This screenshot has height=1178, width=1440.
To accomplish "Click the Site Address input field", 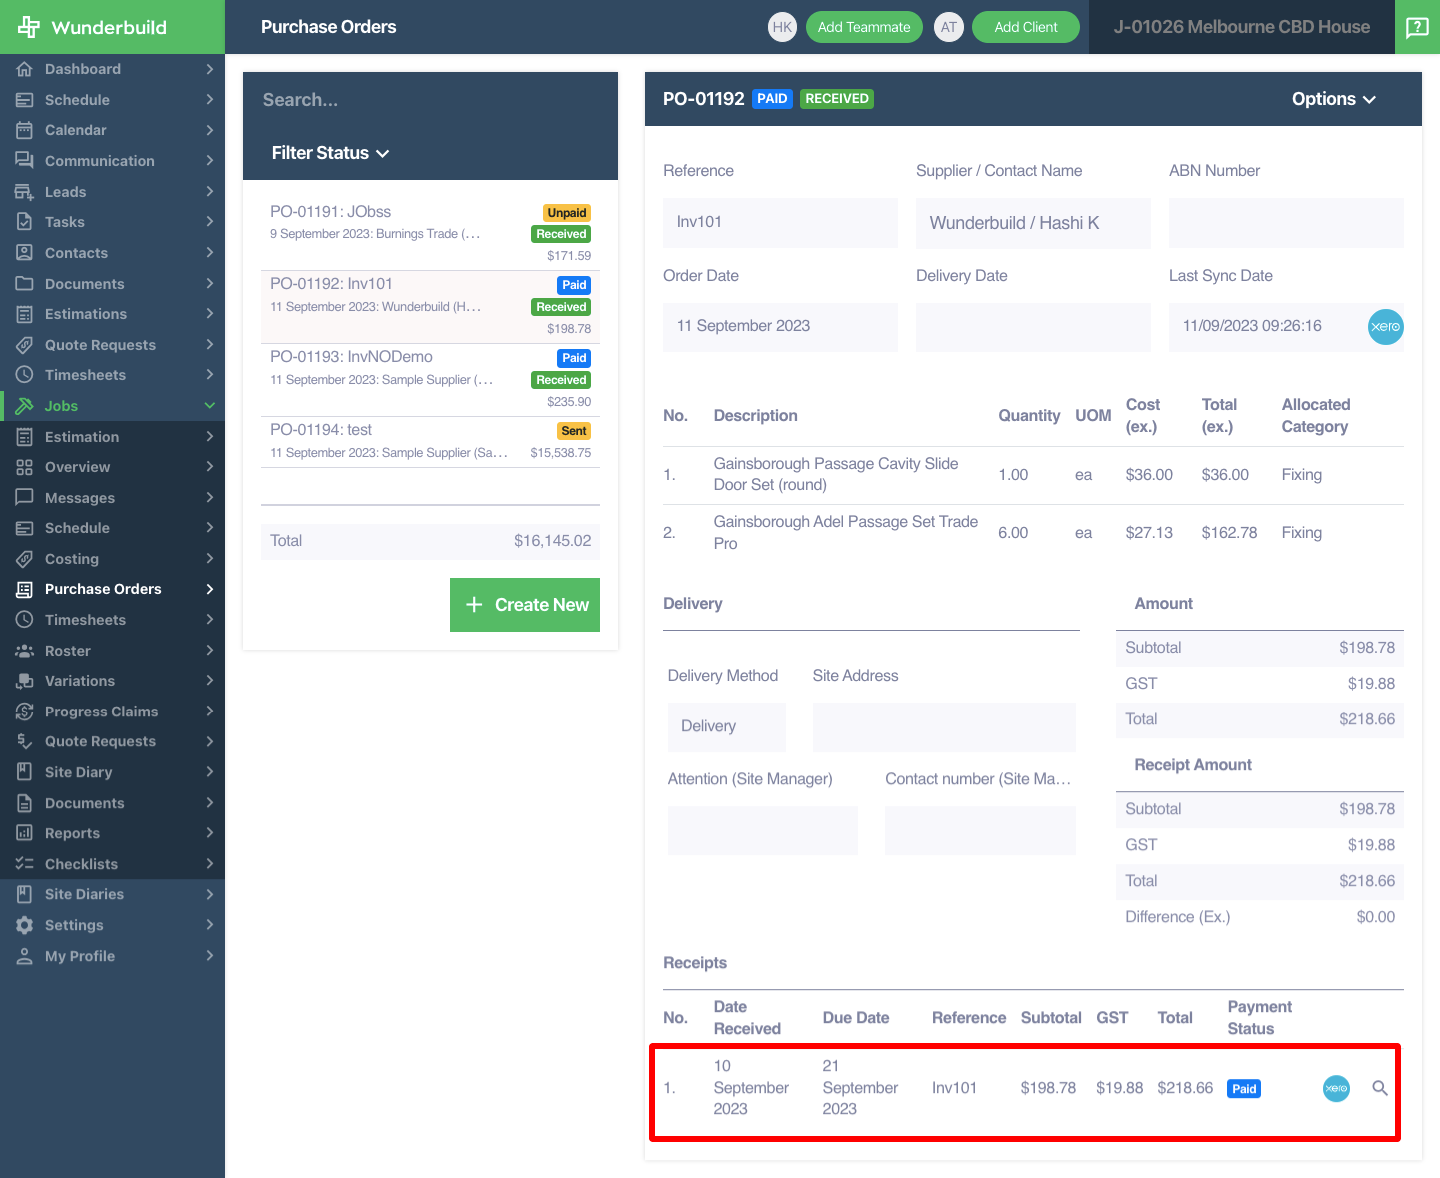I will [944, 727].
